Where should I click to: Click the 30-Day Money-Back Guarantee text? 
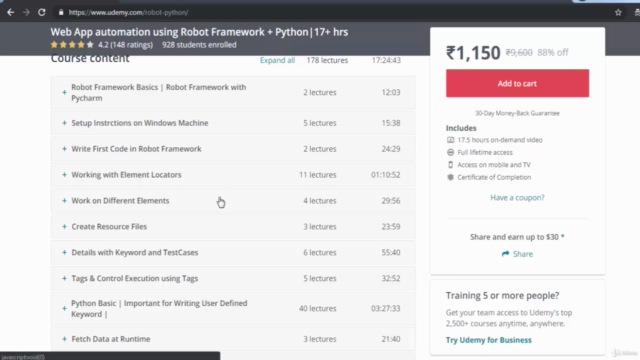coord(517,113)
